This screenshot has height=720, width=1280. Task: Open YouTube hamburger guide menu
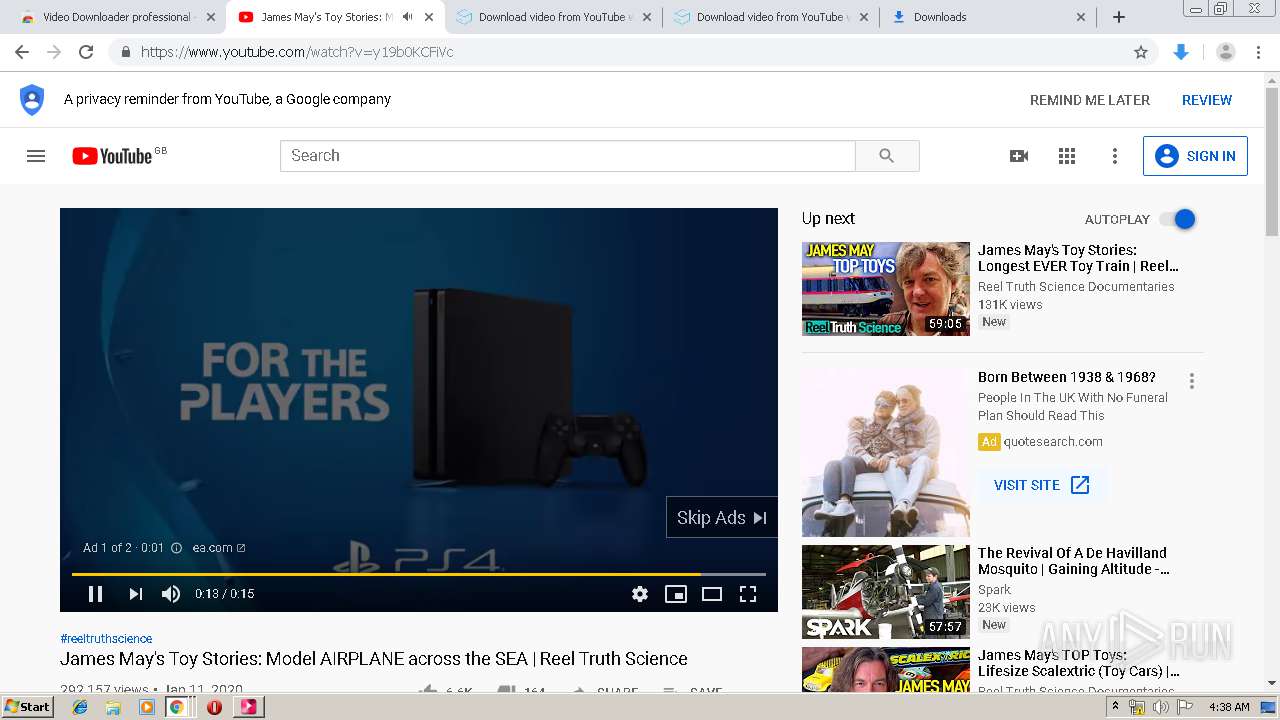click(x=36, y=156)
